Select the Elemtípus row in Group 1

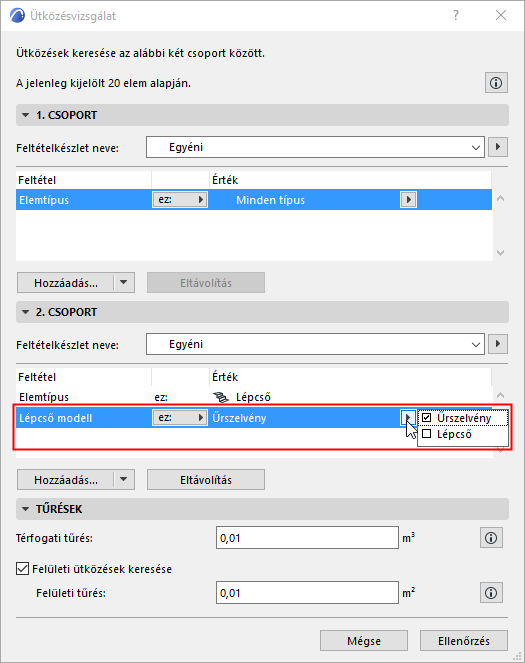tap(254, 200)
